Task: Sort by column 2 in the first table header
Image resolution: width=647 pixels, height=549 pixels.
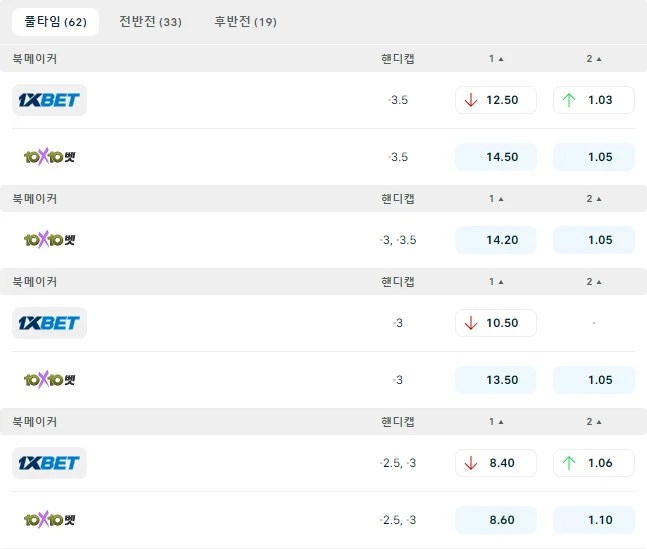Action: click(594, 59)
